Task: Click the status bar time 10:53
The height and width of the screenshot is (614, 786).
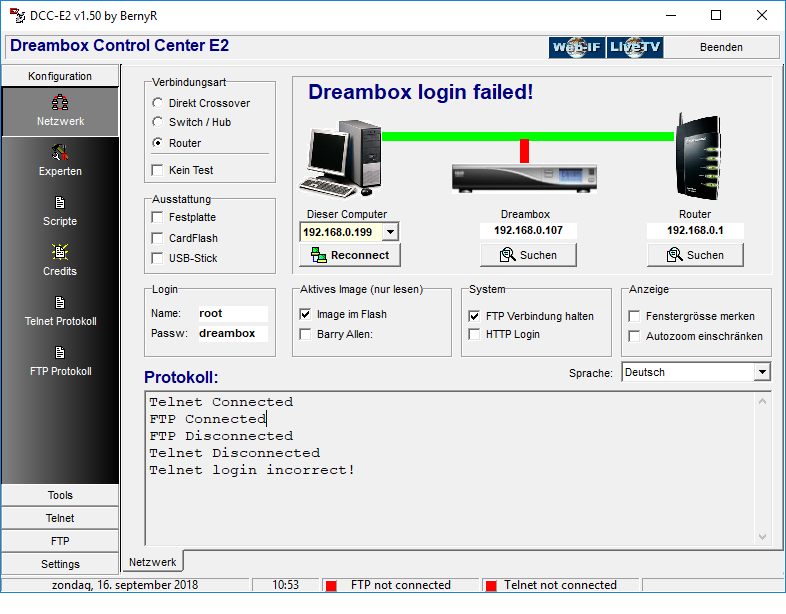Action: (285, 585)
